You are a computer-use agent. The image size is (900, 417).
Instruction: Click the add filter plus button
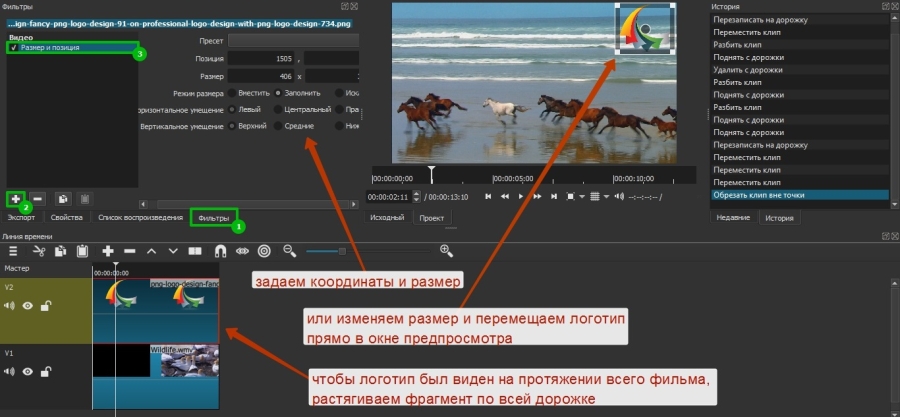[15, 199]
